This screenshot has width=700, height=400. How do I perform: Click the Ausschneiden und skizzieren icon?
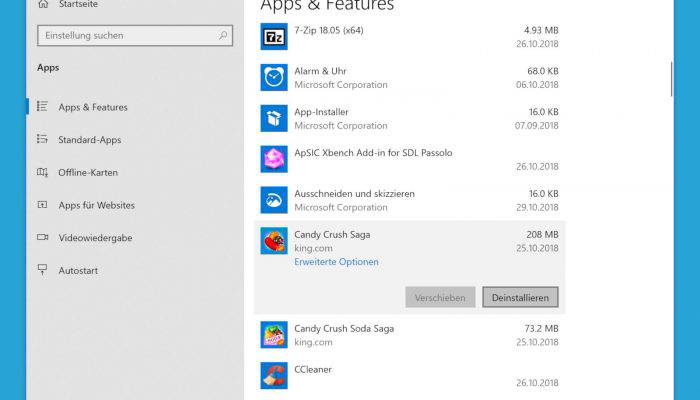pyautogui.click(x=274, y=200)
